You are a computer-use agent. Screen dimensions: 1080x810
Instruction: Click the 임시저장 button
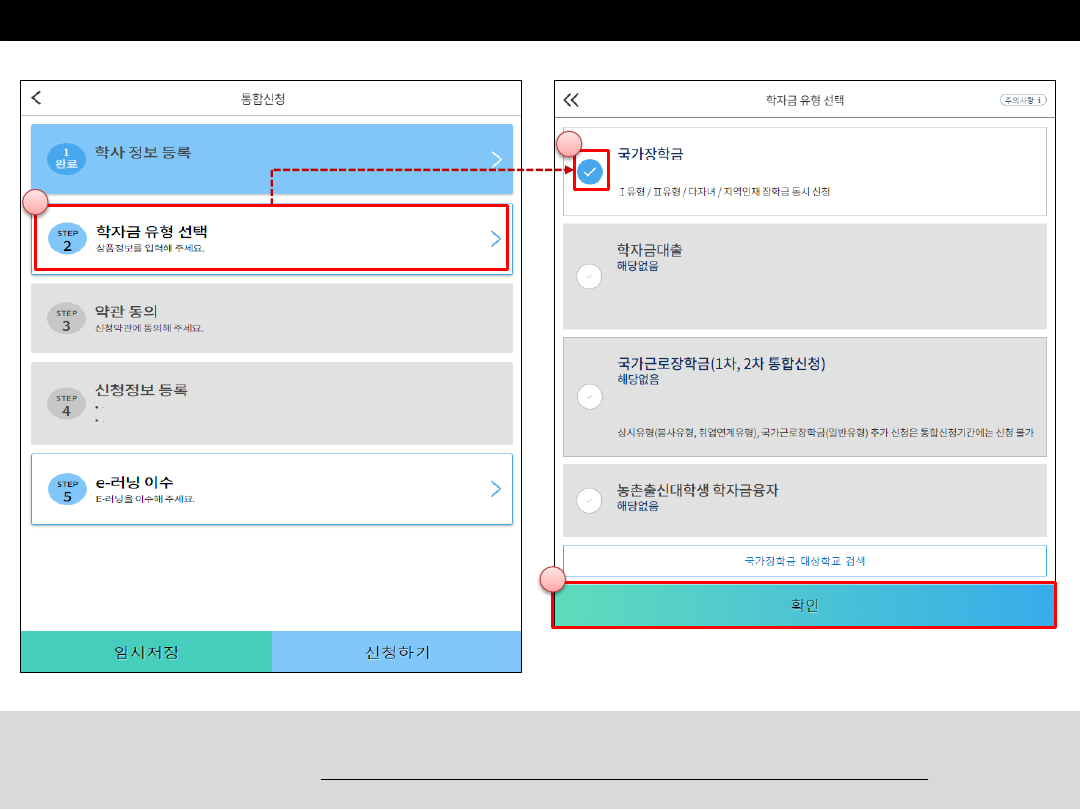point(146,652)
